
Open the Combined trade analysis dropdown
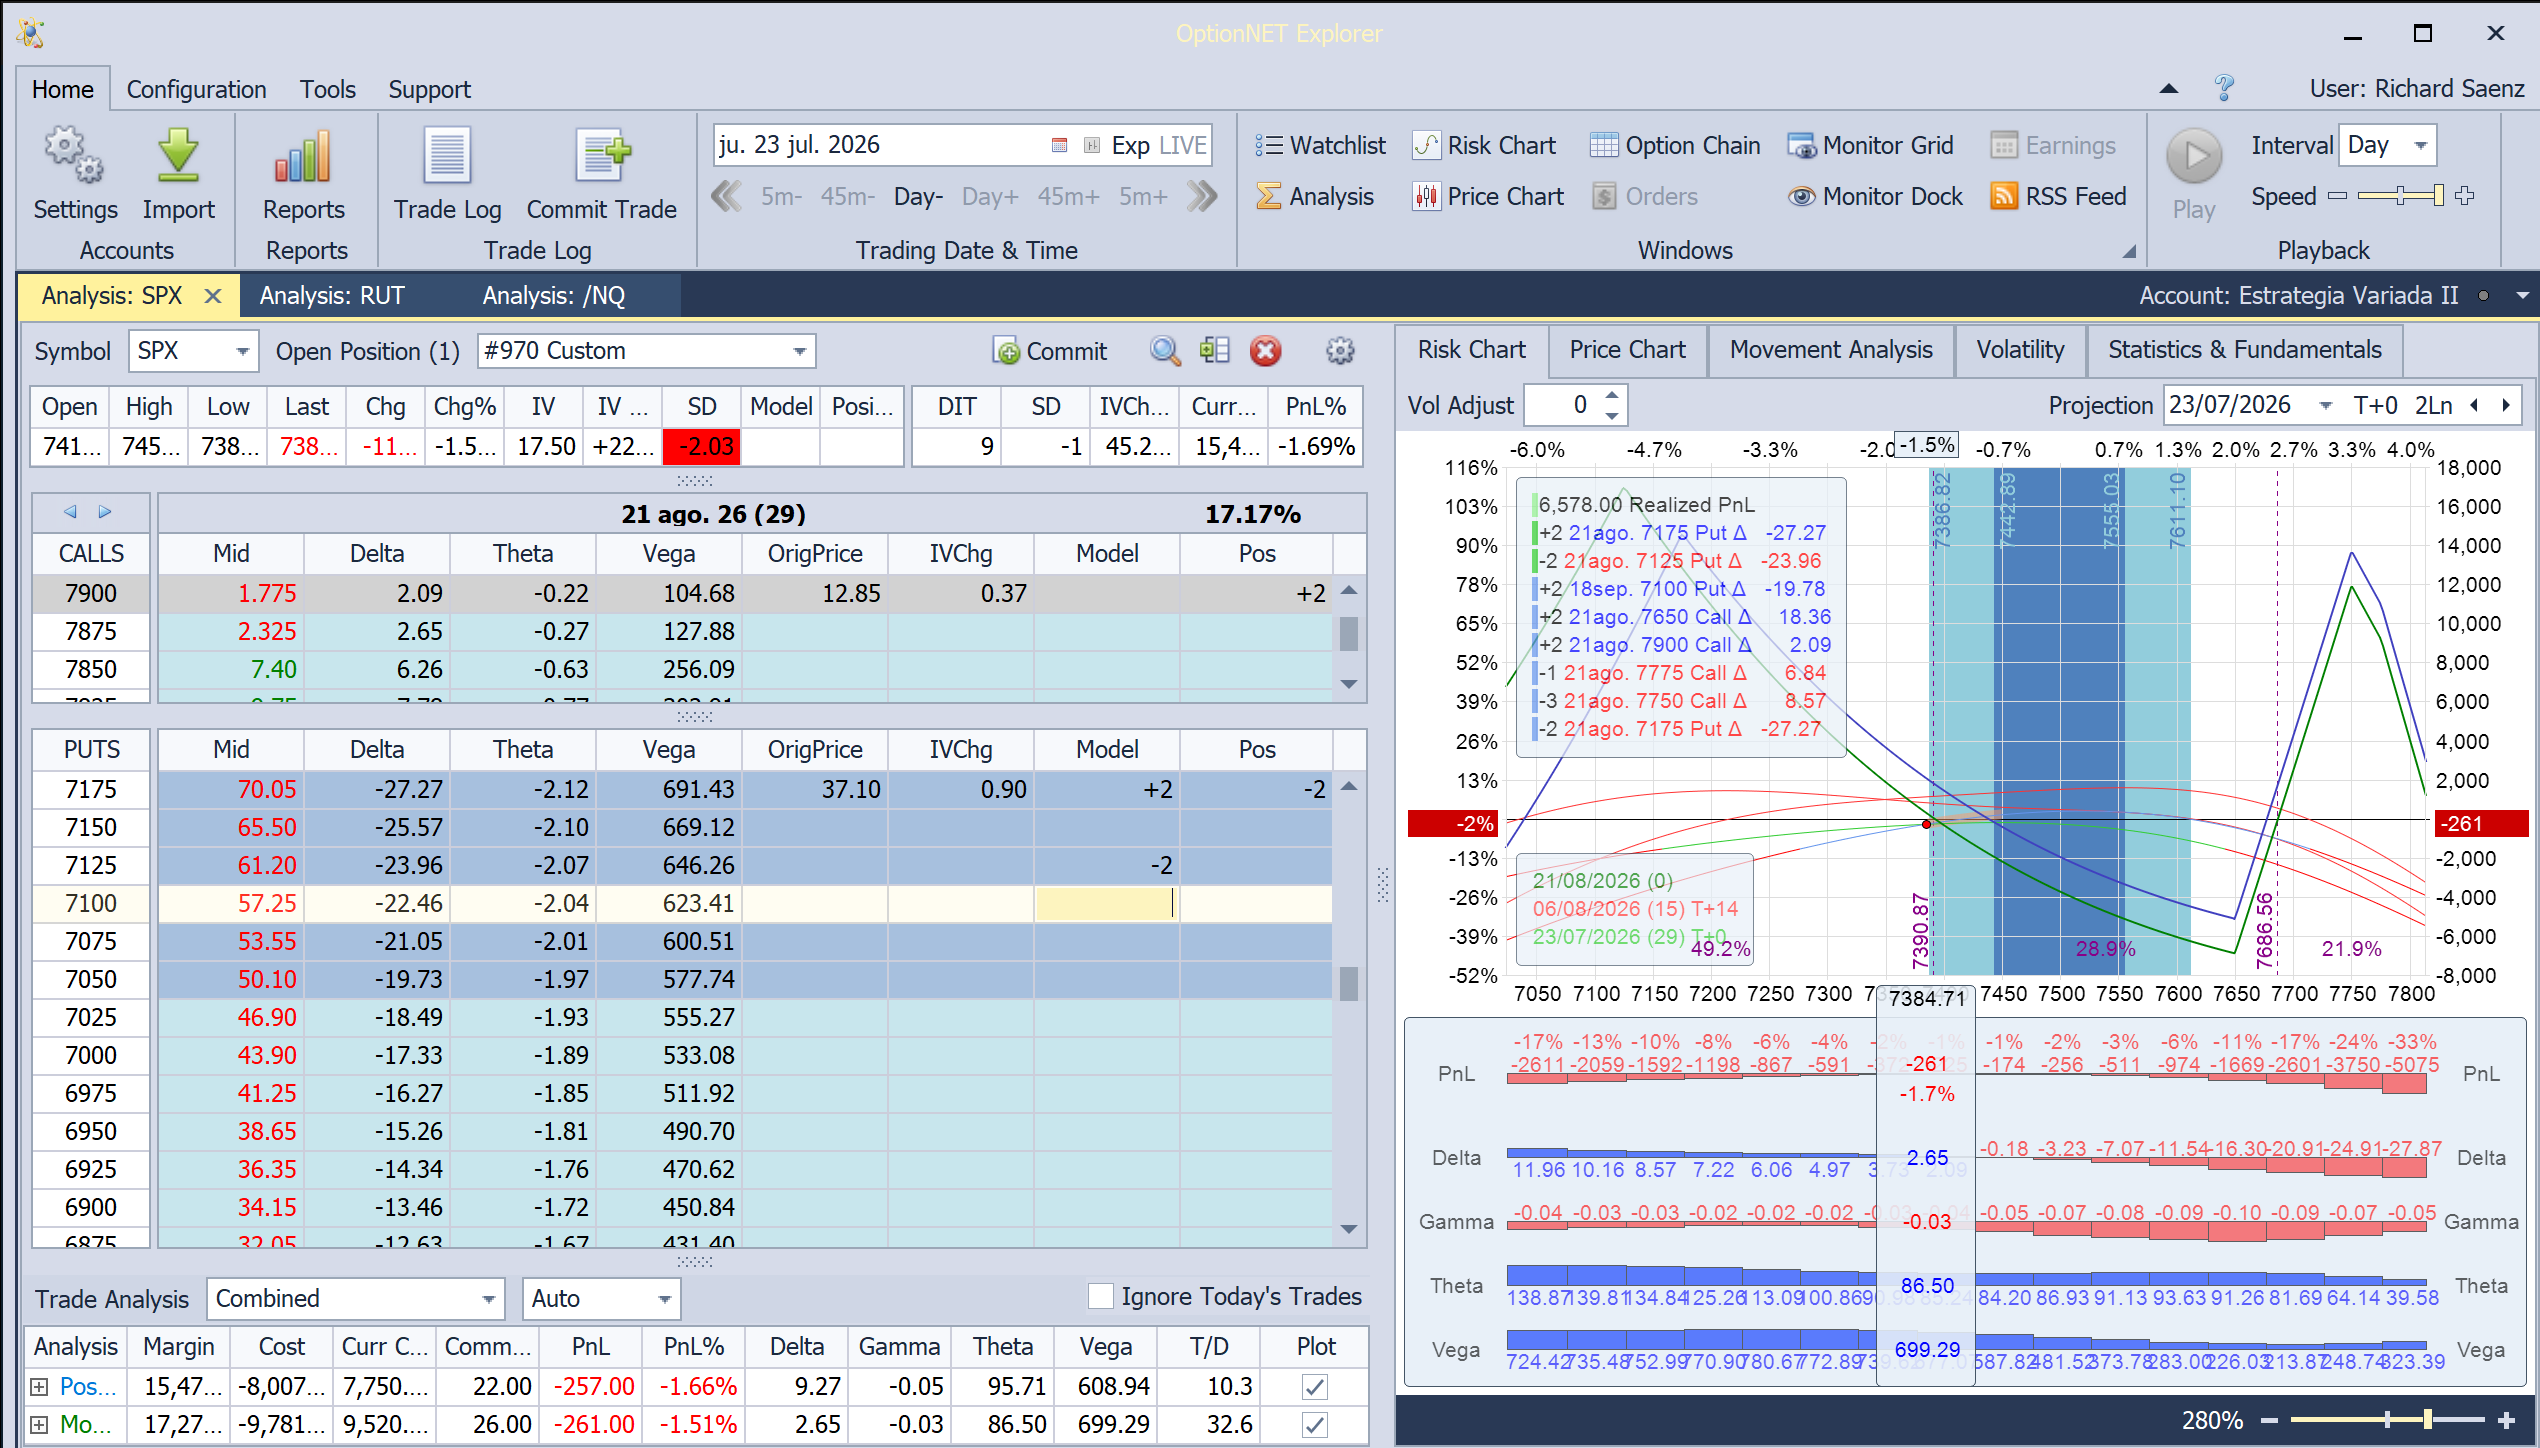pyautogui.click(x=488, y=1299)
